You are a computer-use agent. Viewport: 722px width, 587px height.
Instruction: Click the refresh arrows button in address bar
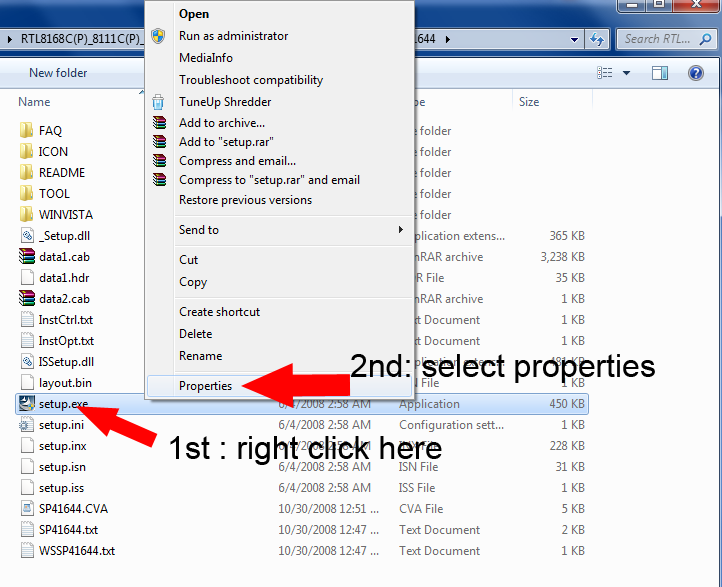597,40
